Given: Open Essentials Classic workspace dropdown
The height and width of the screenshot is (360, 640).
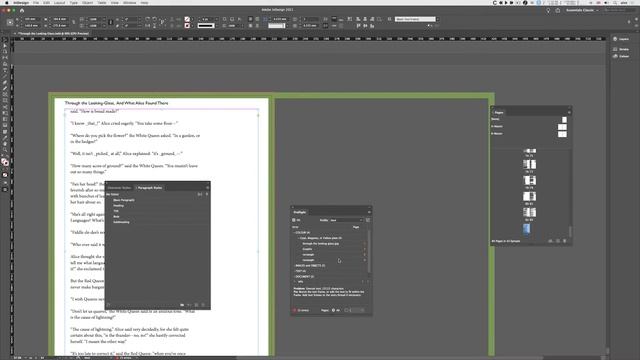Looking at the screenshot, I should tap(582, 10).
